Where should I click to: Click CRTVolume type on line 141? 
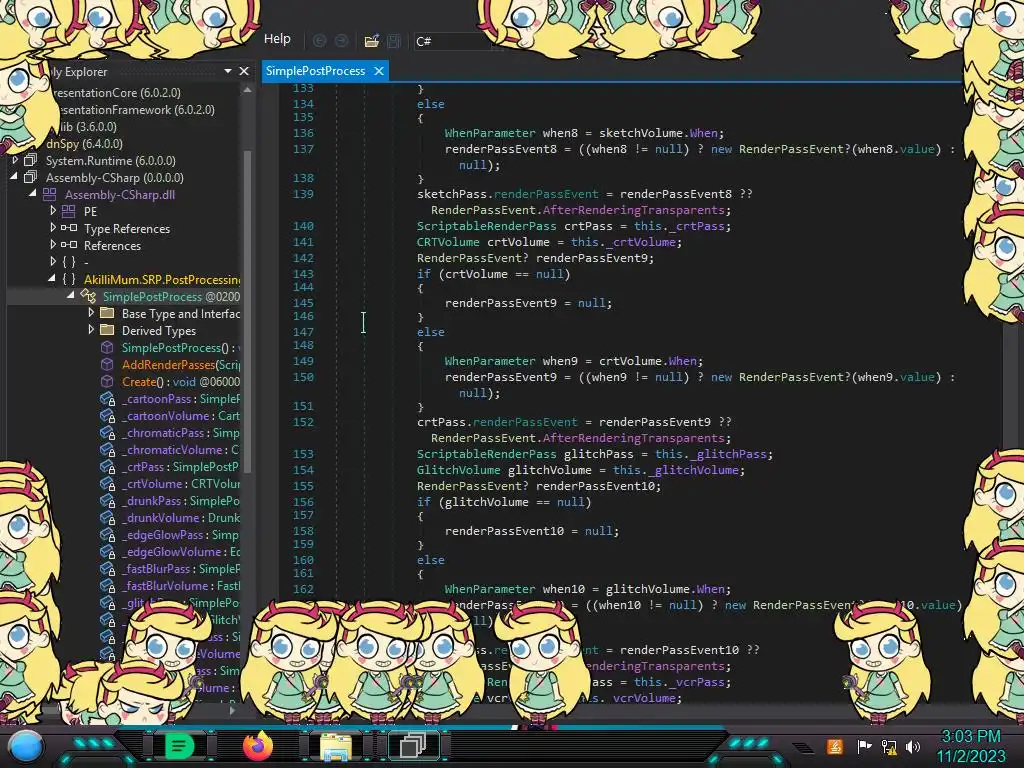pos(448,242)
